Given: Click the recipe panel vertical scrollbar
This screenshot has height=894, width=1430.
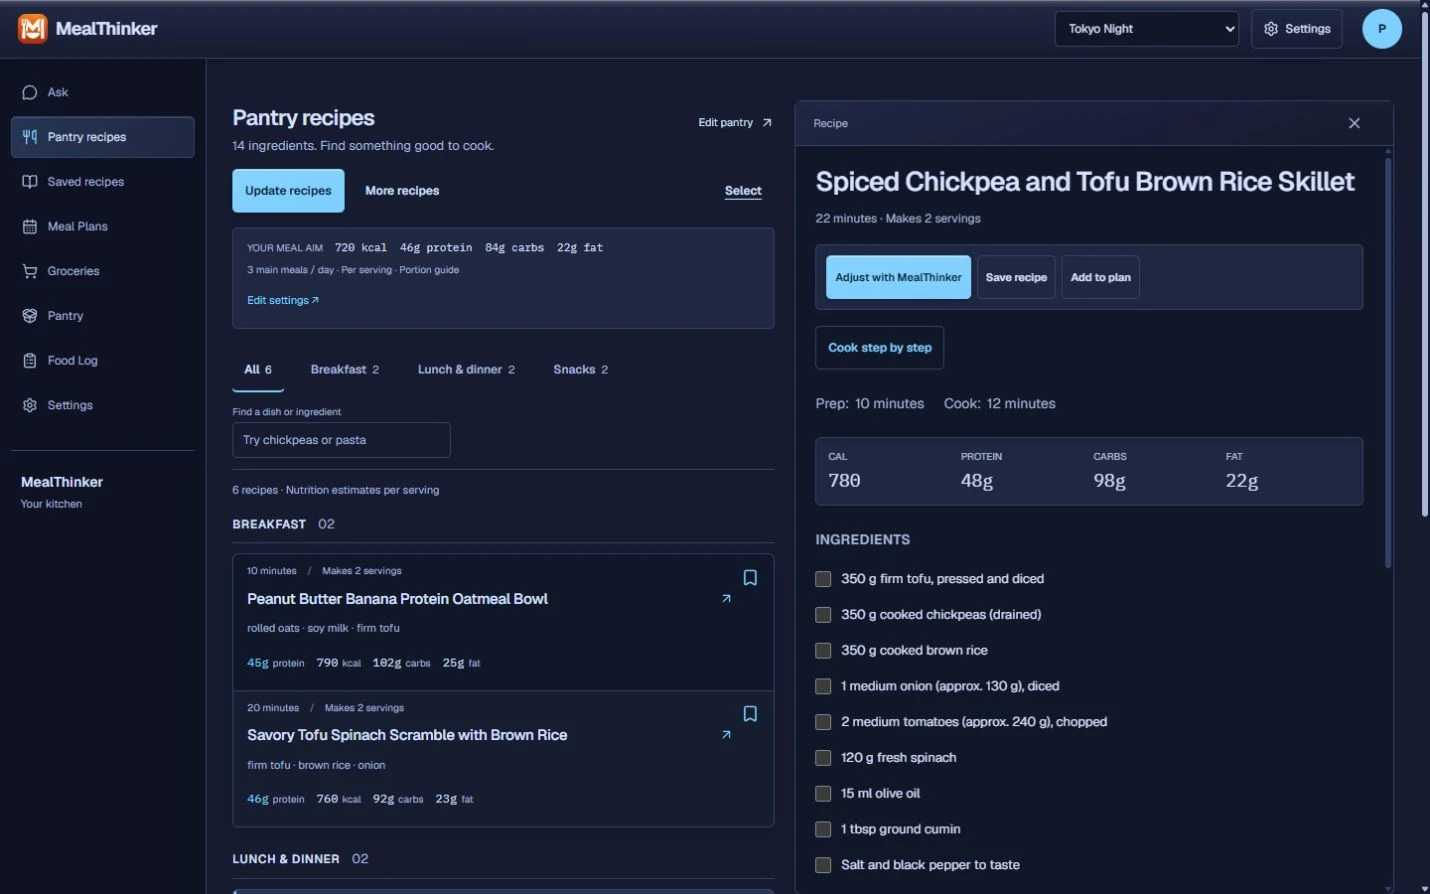Looking at the screenshot, I should click(1388, 358).
